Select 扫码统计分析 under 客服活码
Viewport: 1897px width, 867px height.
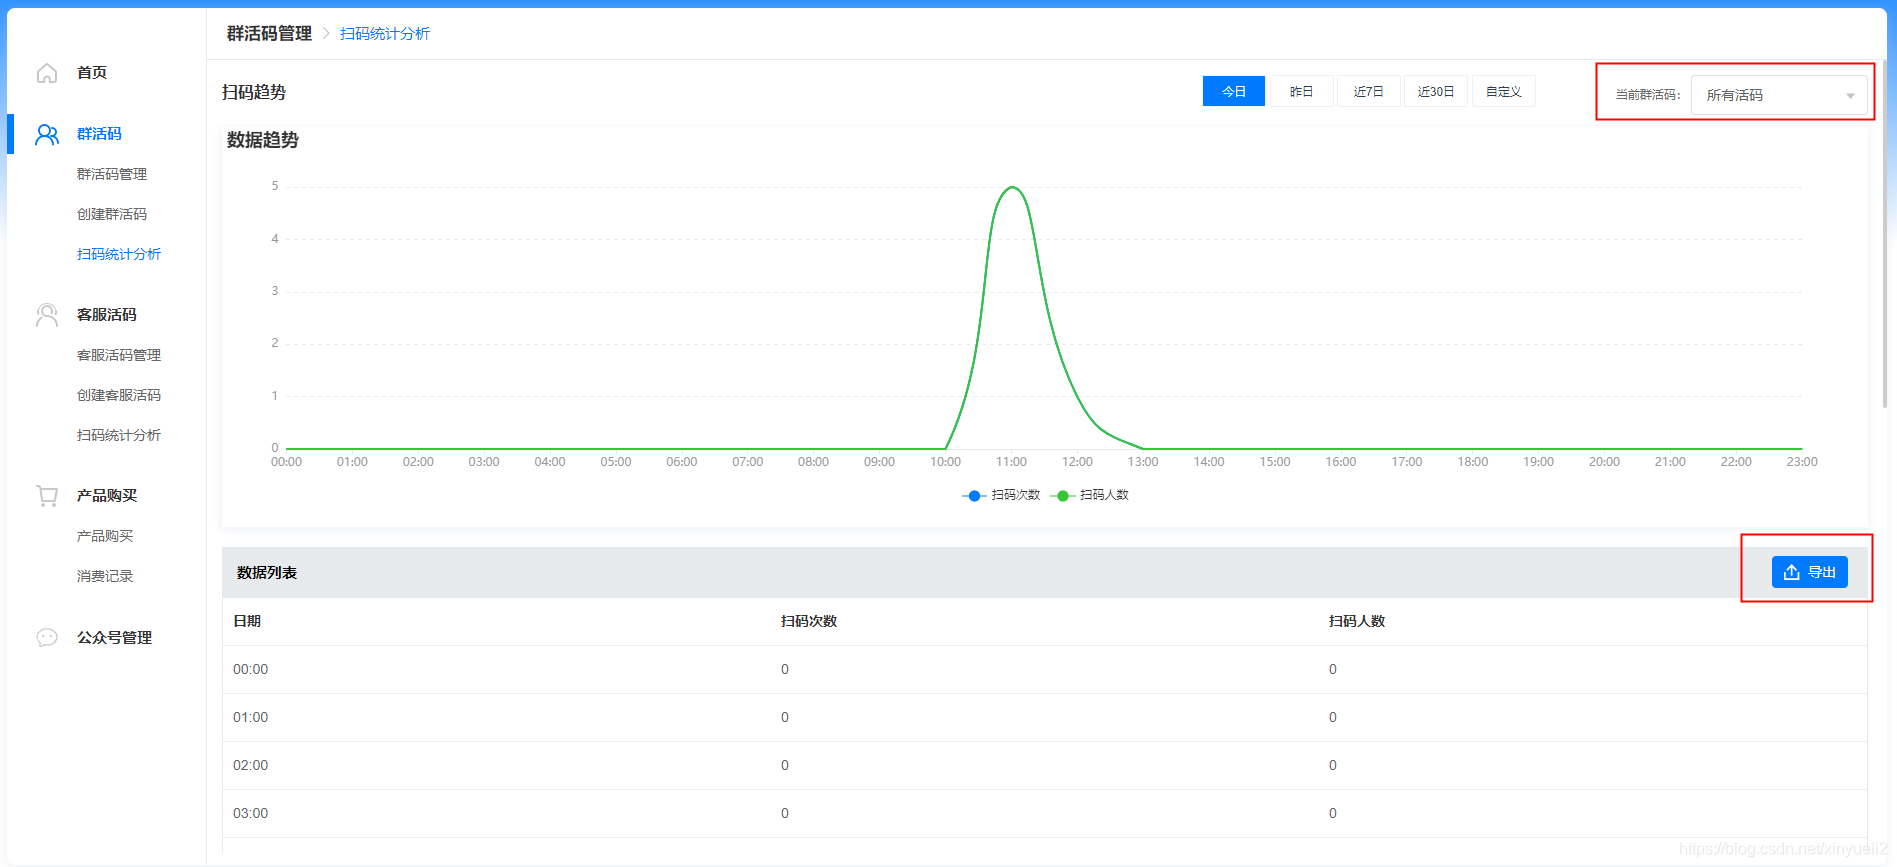click(x=119, y=435)
